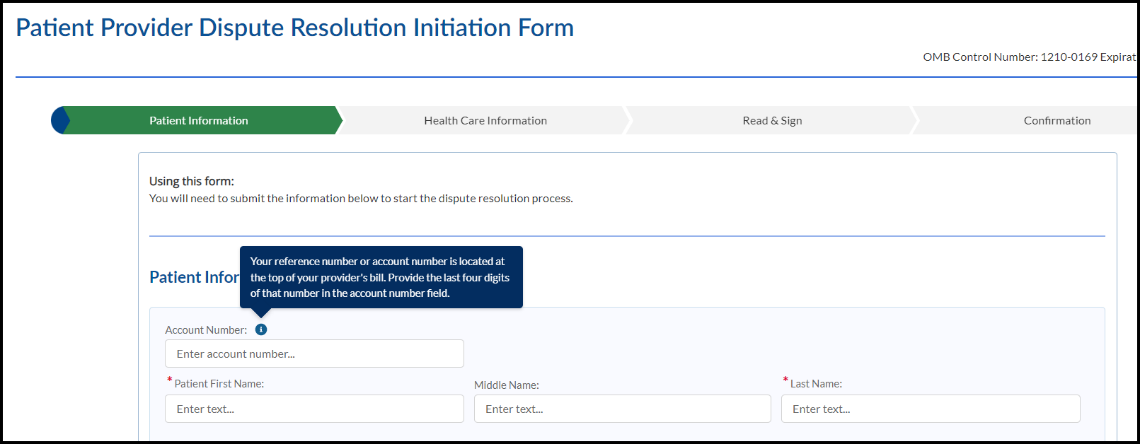Click into the Patient First Name field

coord(314,409)
